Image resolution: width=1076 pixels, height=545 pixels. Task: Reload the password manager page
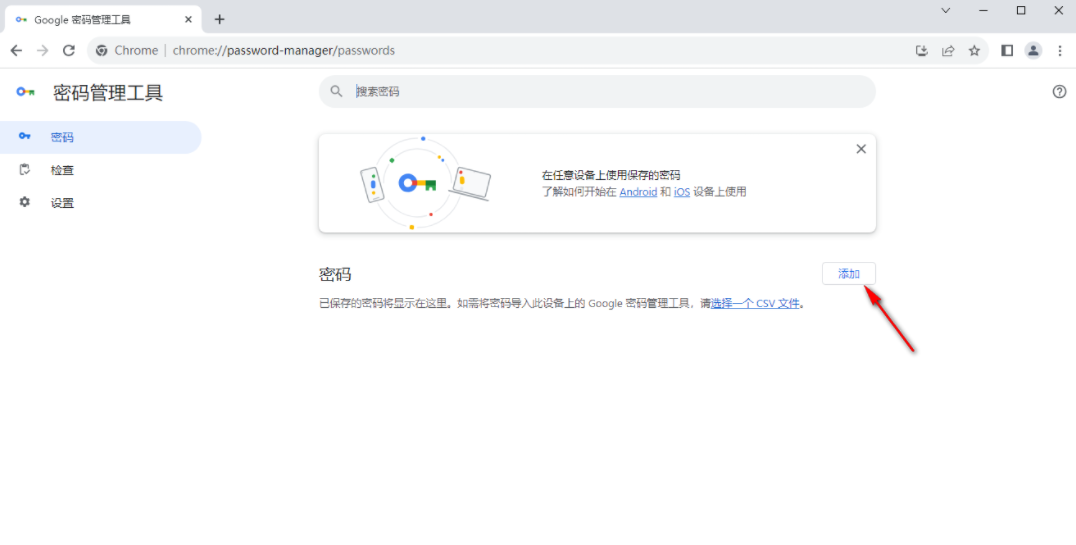(69, 50)
